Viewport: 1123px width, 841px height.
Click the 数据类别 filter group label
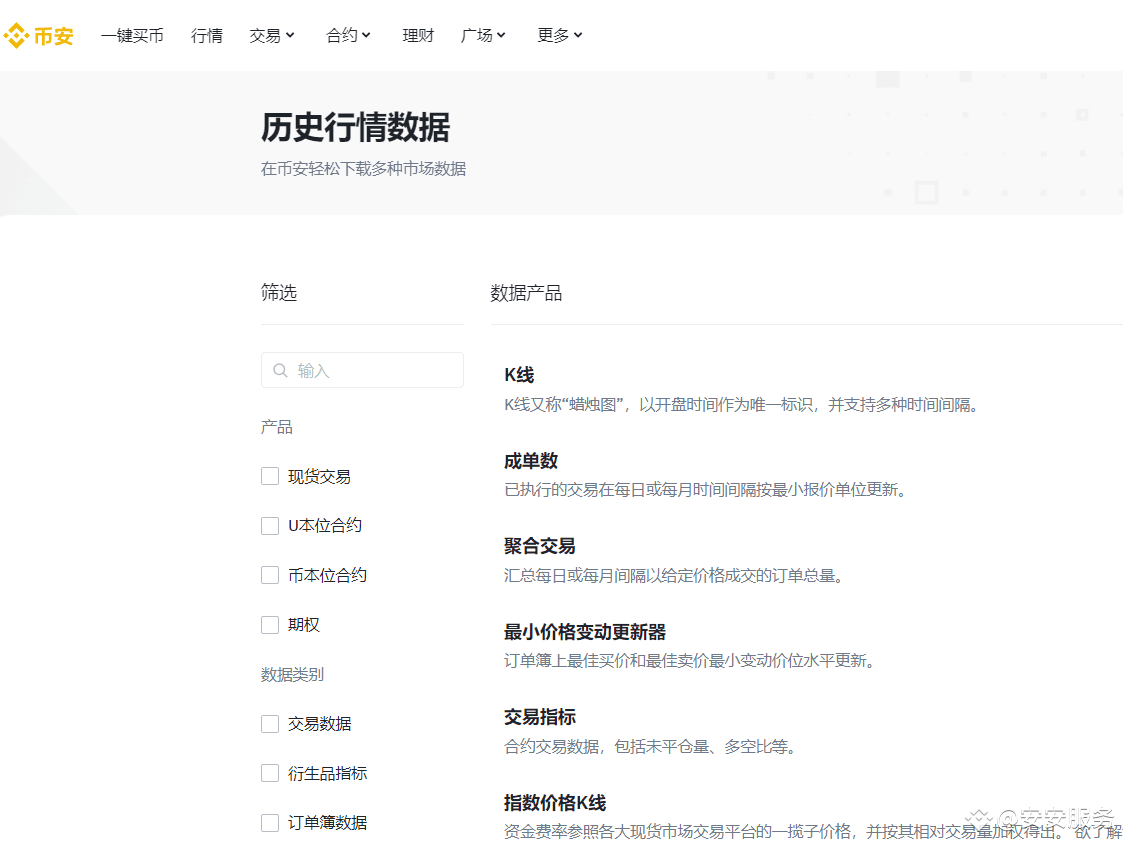pyautogui.click(x=292, y=675)
